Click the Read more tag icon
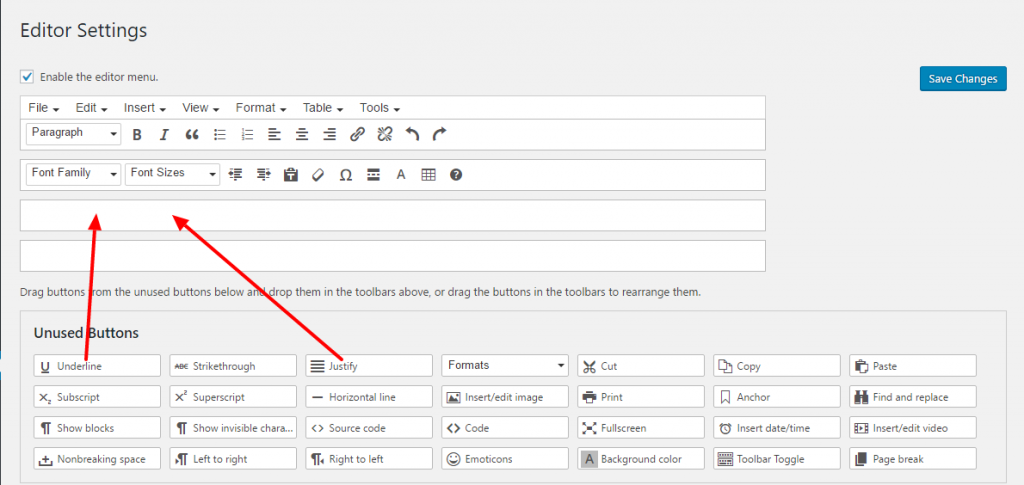Image resolution: width=1024 pixels, height=485 pixels. click(374, 175)
